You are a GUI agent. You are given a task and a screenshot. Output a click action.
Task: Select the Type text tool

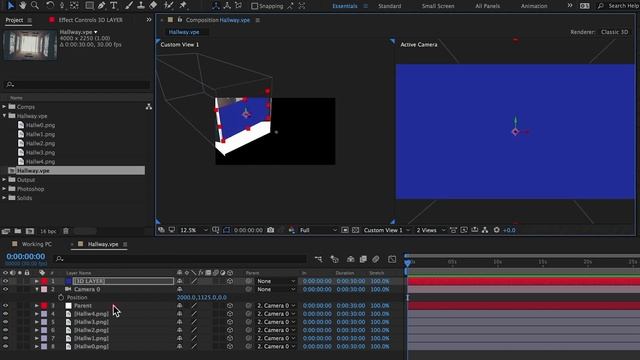pyautogui.click(x=113, y=5)
